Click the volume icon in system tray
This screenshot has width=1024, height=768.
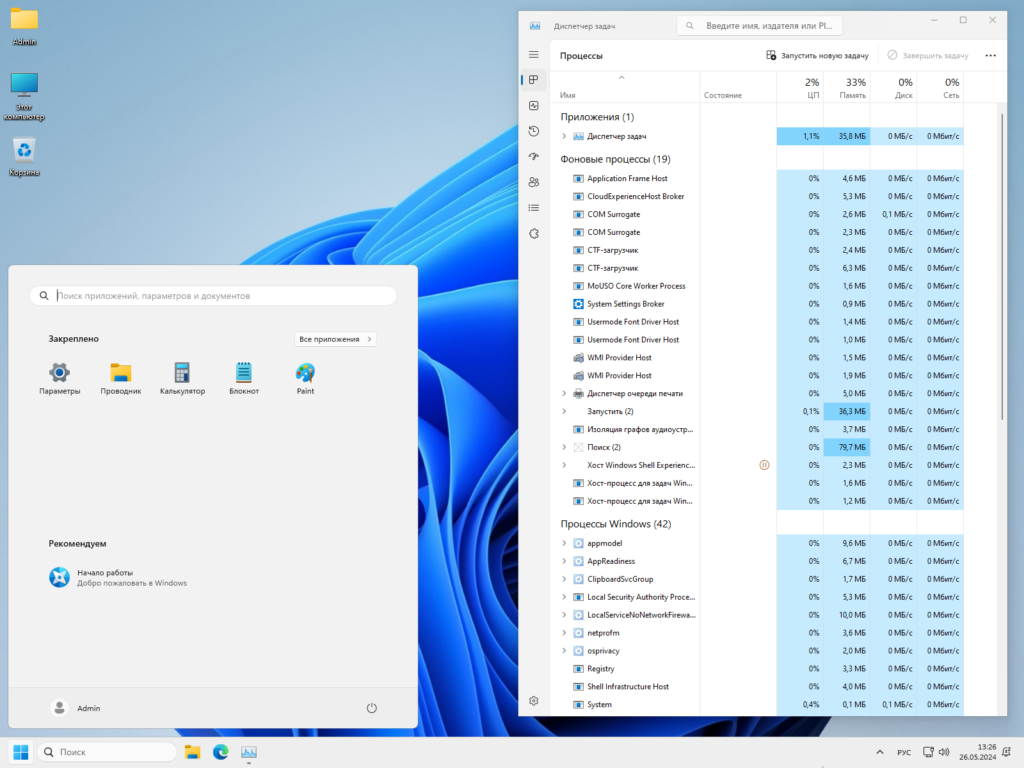pos(944,752)
